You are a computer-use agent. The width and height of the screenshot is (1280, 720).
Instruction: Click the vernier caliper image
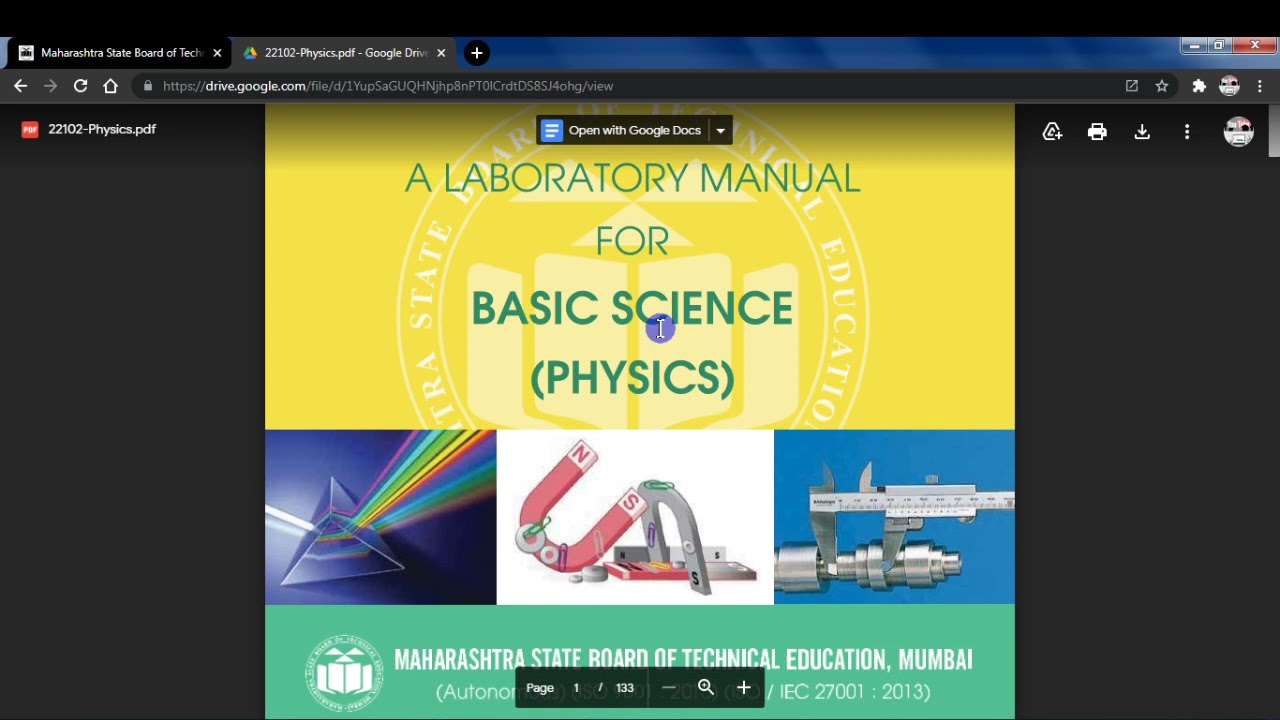(894, 517)
